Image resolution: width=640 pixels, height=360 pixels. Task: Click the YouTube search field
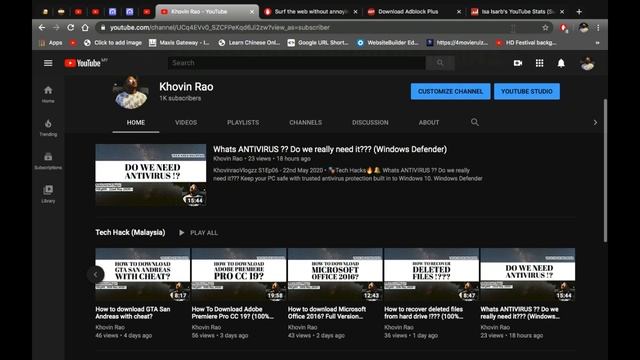pos(297,63)
